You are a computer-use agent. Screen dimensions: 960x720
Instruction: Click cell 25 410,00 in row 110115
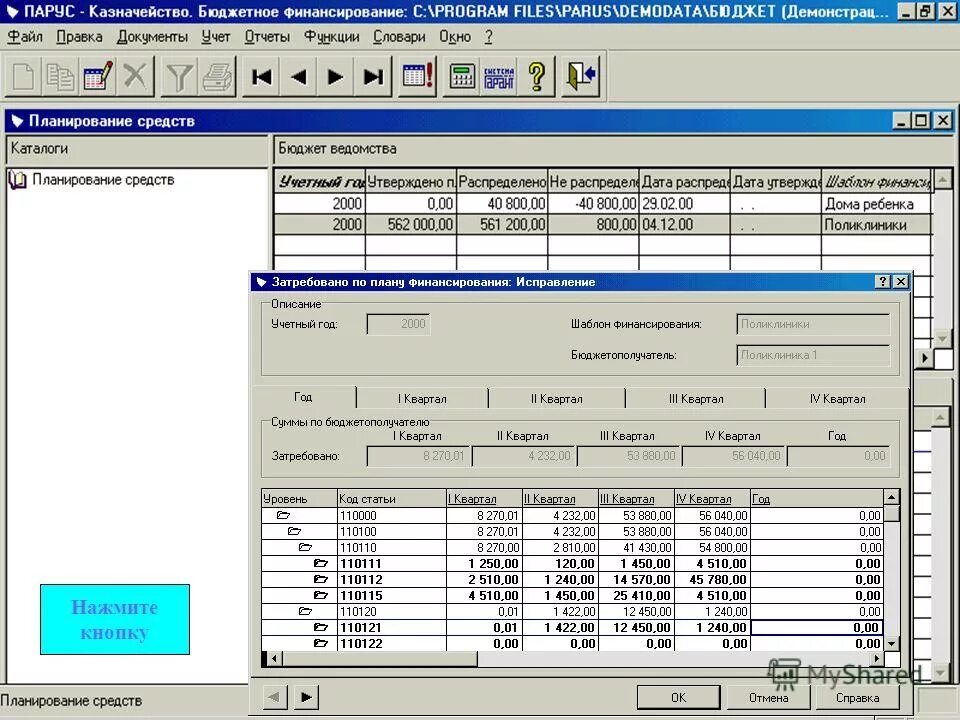pyautogui.click(x=636, y=595)
